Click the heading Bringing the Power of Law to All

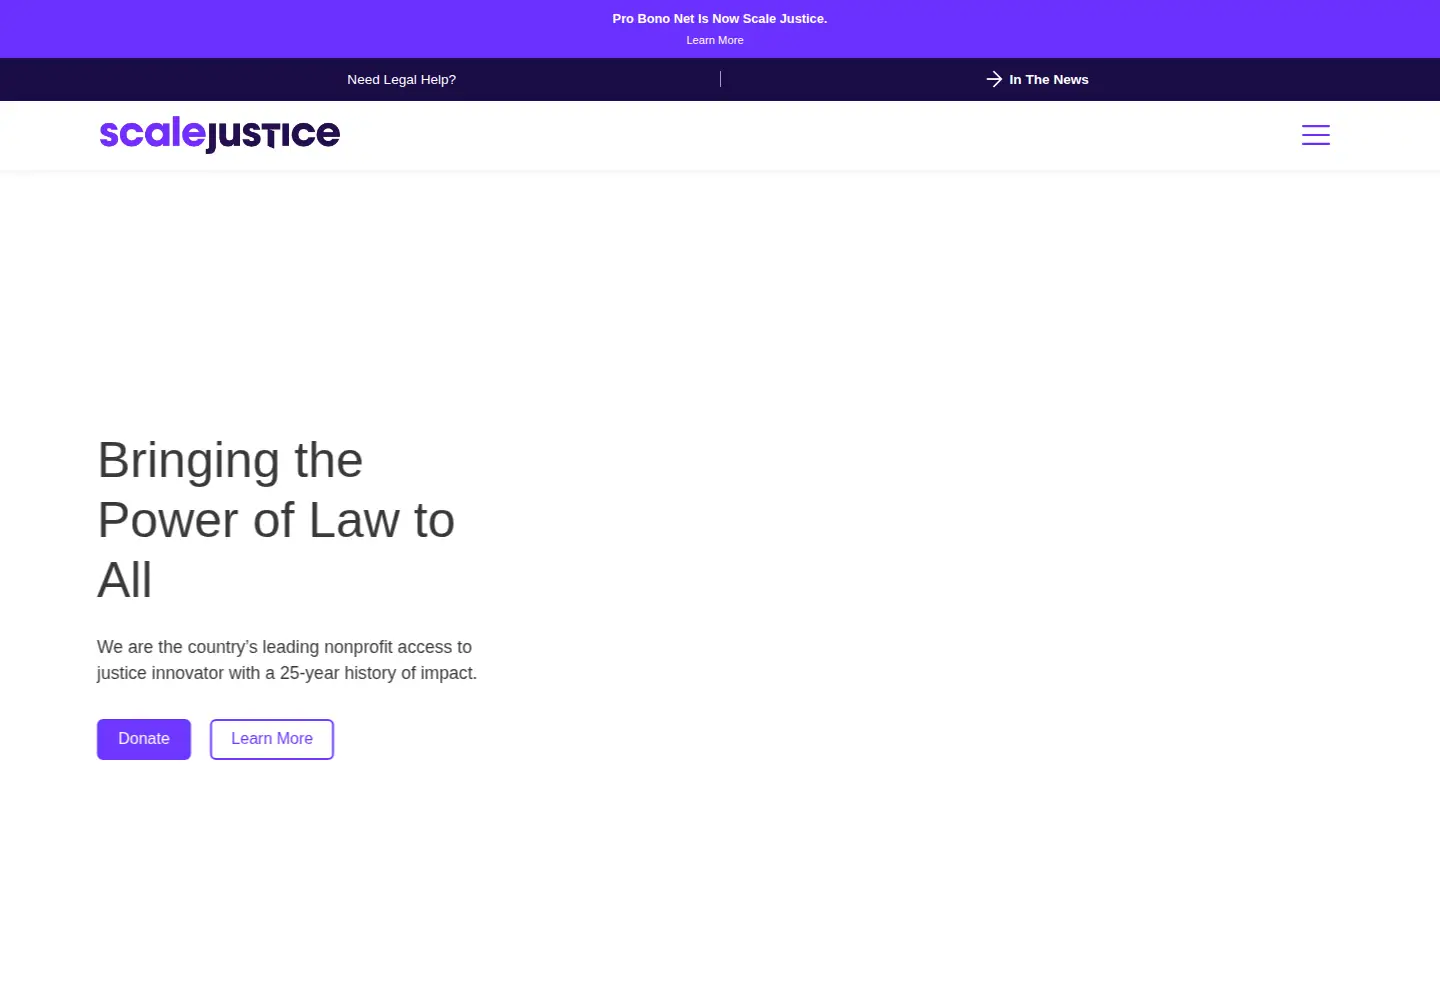(x=276, y=520)
